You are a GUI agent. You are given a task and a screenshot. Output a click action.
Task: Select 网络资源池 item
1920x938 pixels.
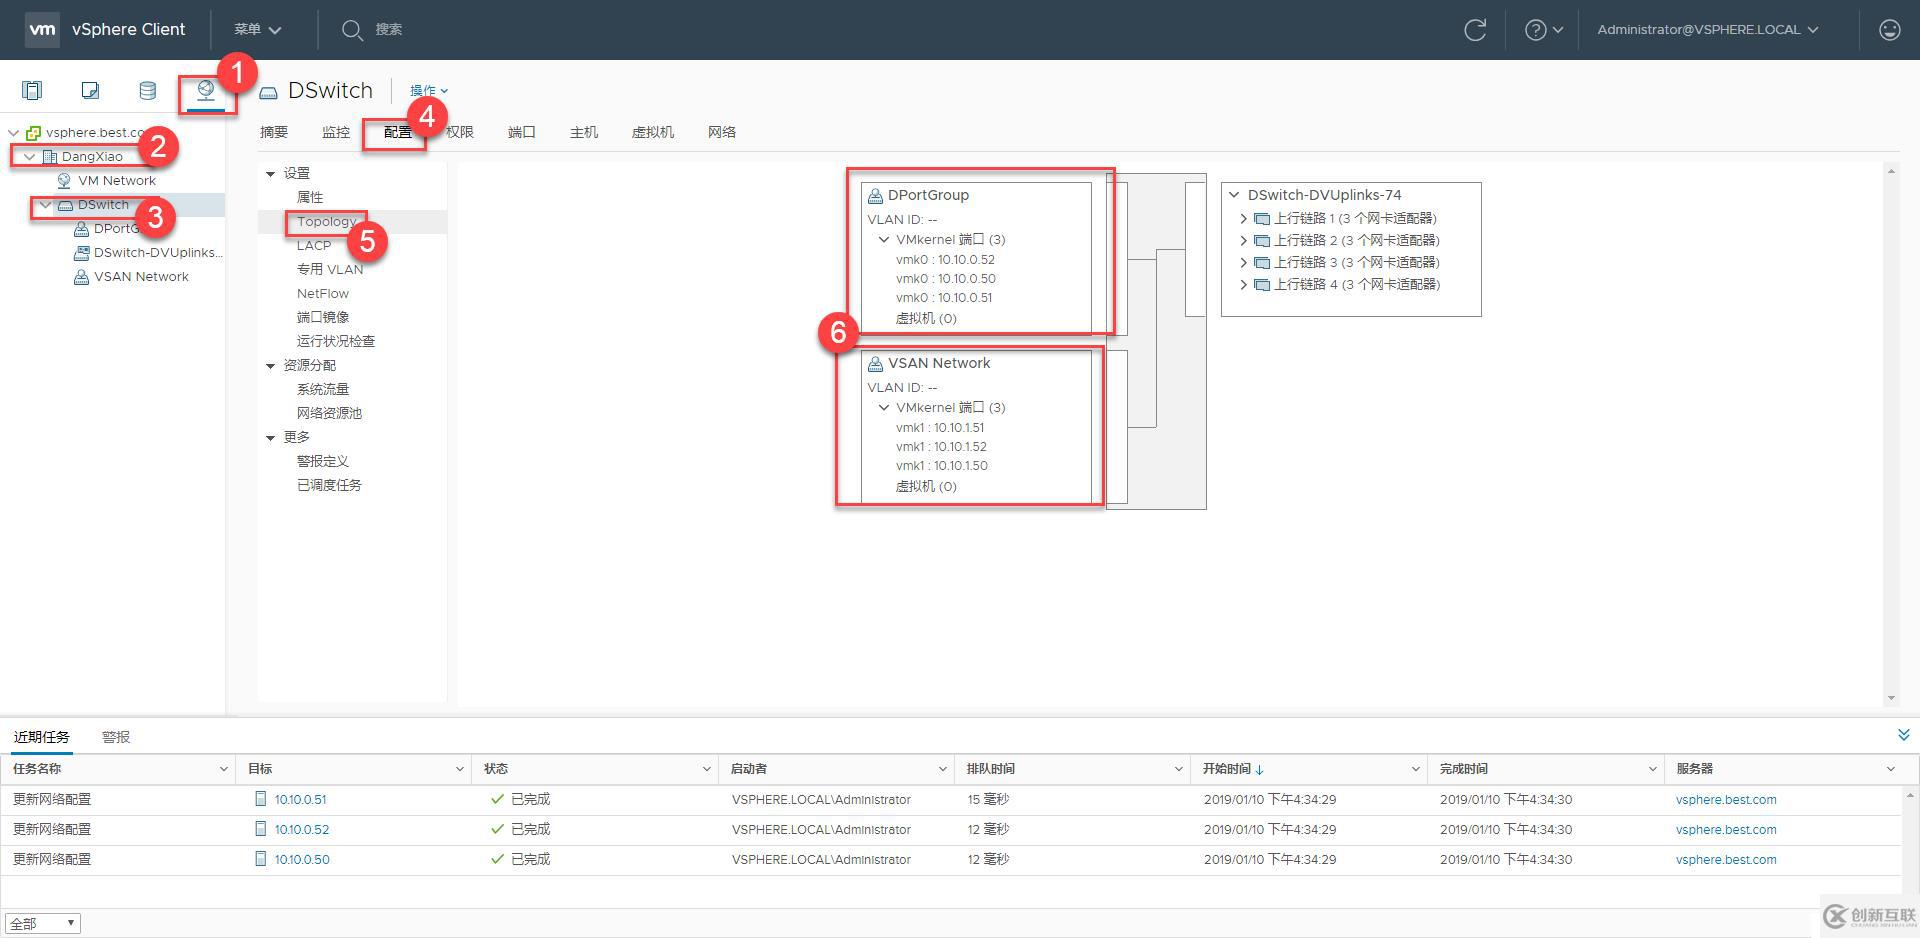pos(329,413)
